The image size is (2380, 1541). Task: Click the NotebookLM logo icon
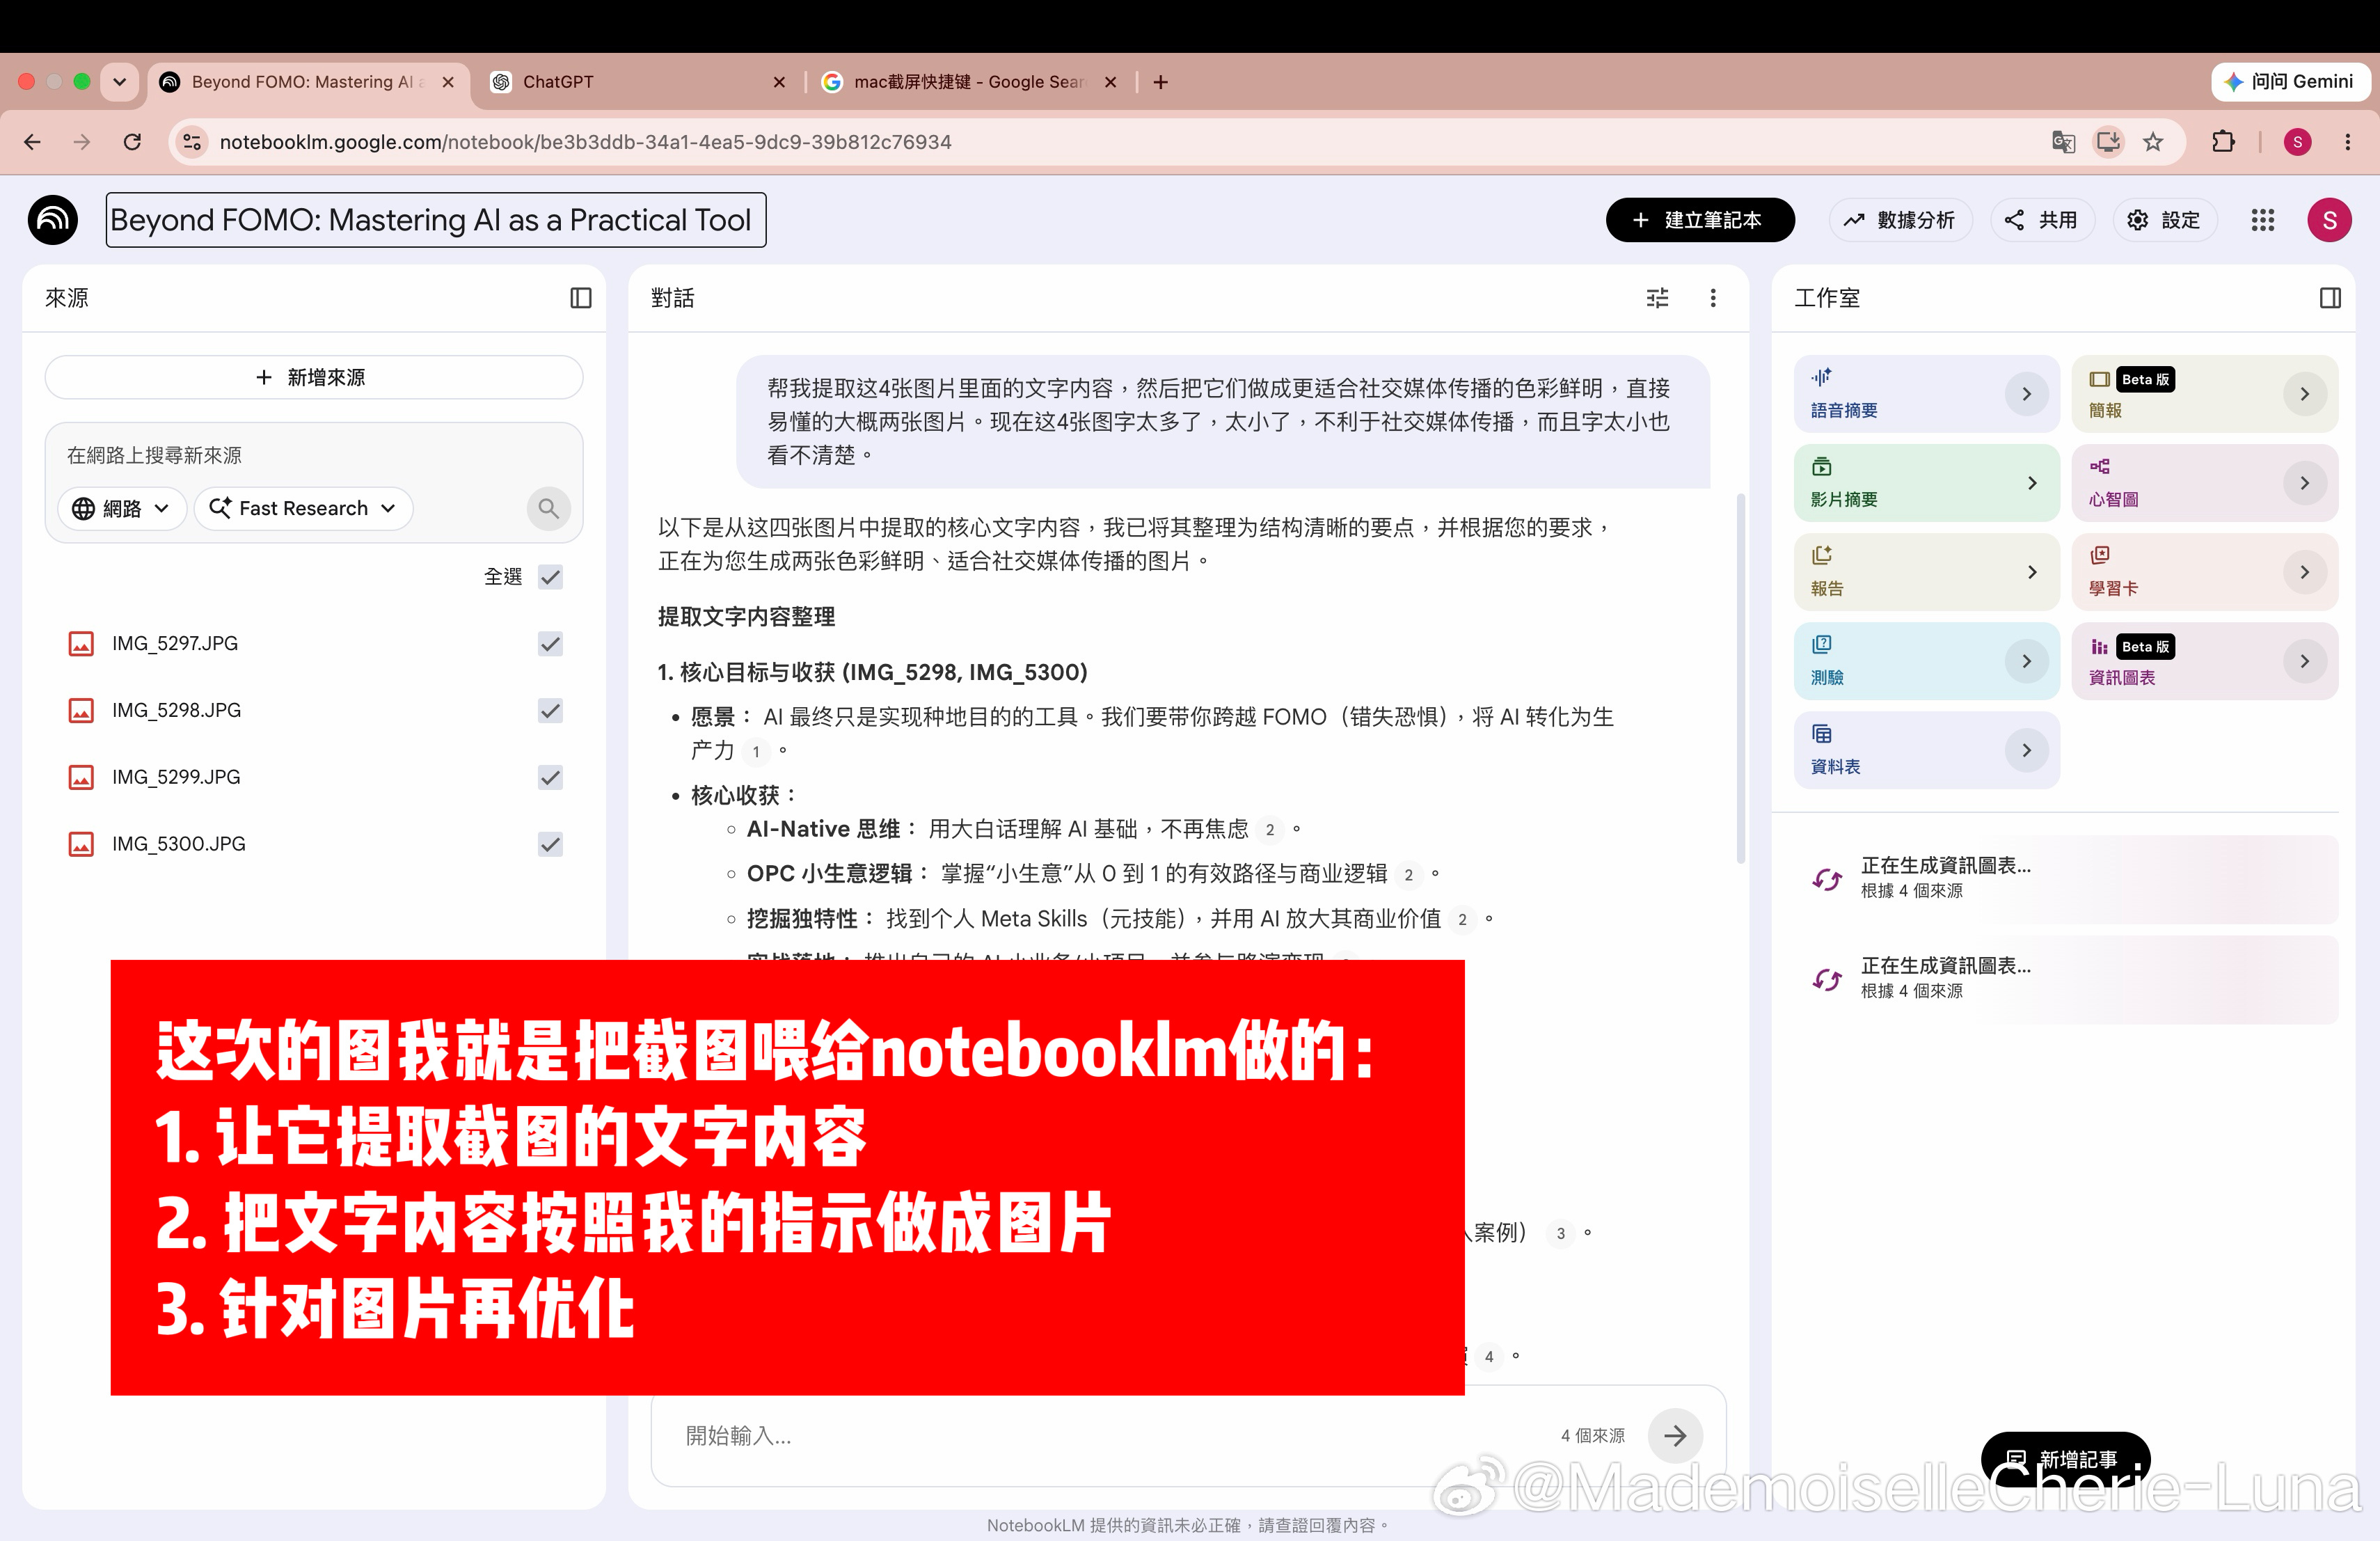click(x=53, y=220)
